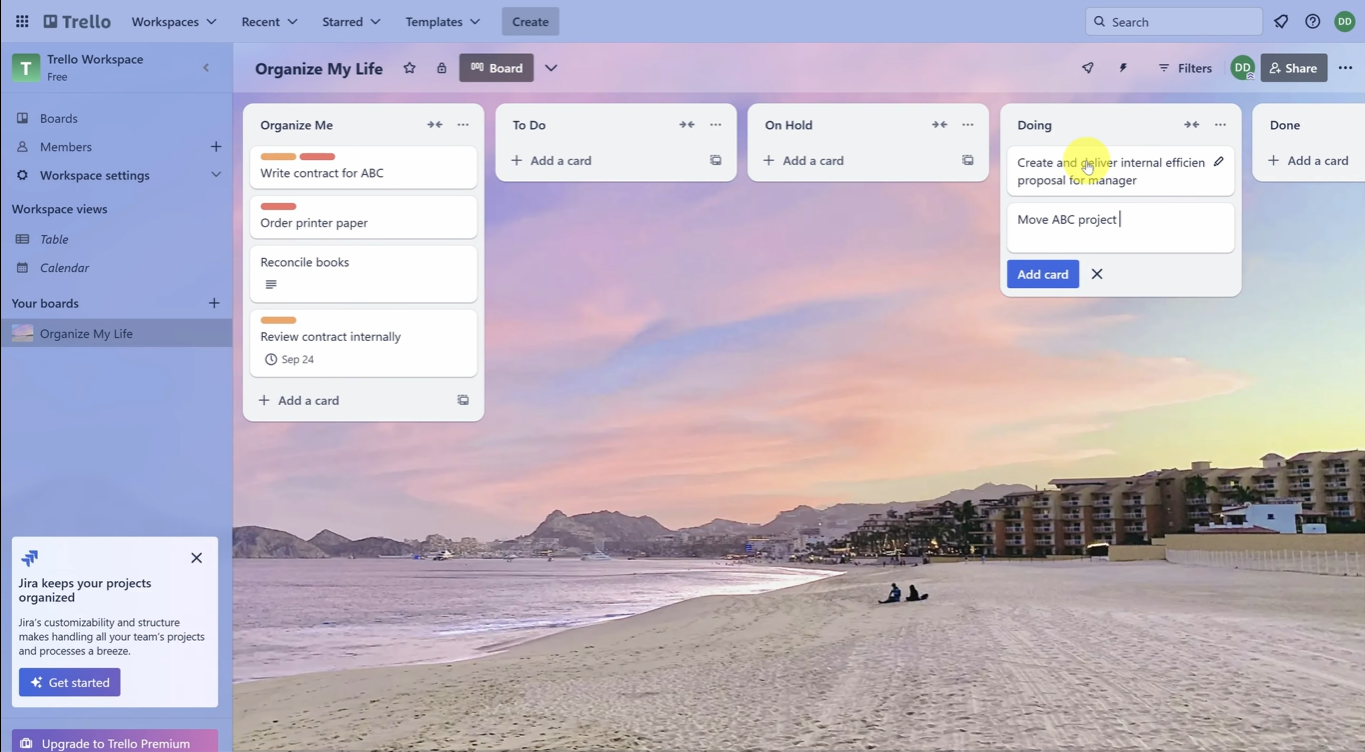
Task: Open the Starred dropdown
Action: (x=351, y=21)
